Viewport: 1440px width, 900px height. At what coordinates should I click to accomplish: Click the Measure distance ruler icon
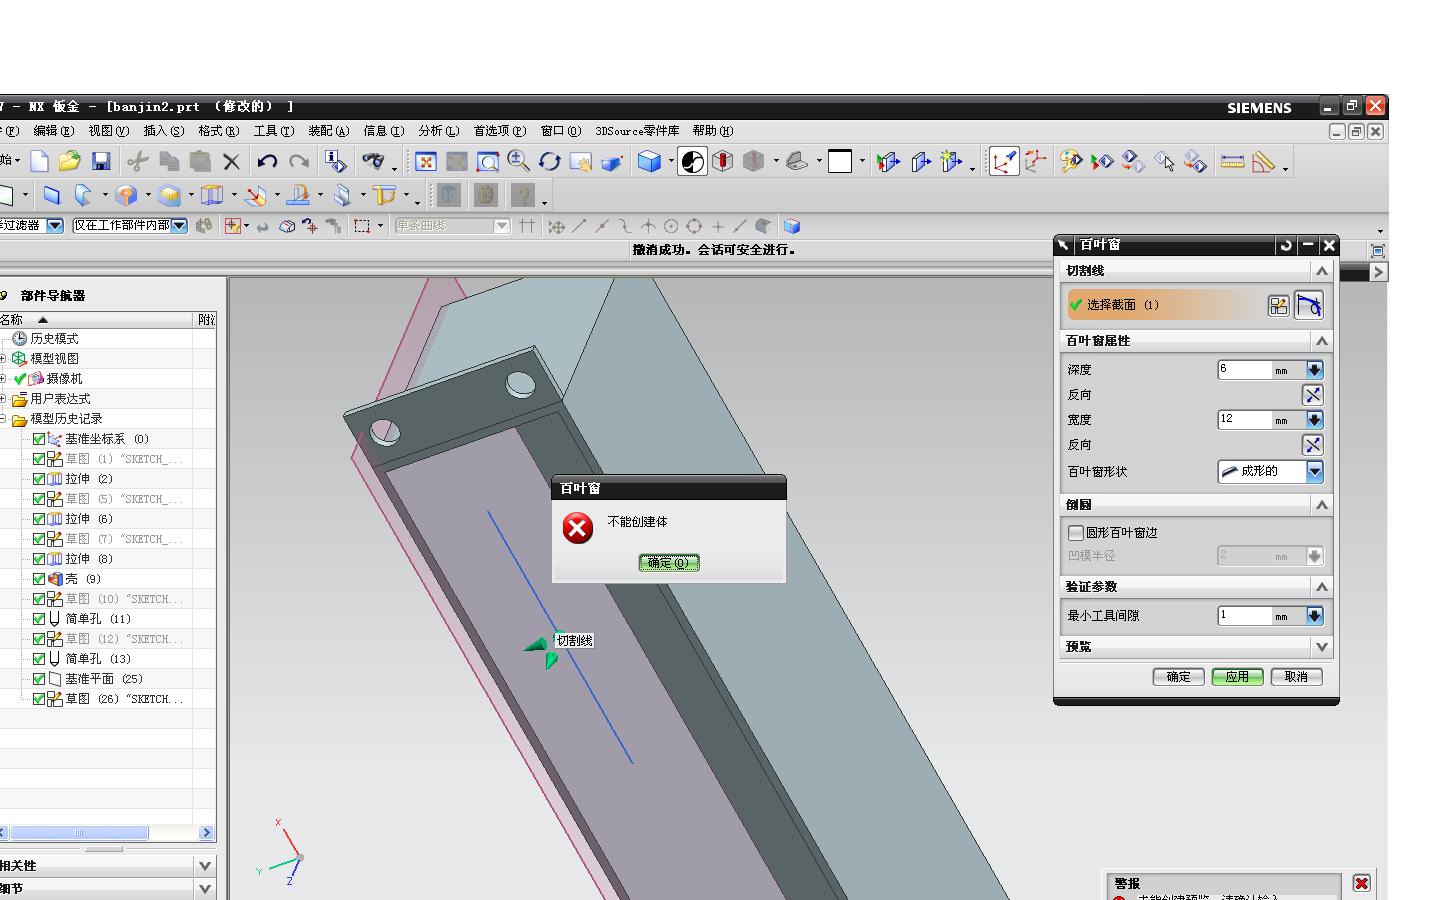[1232, 161]
